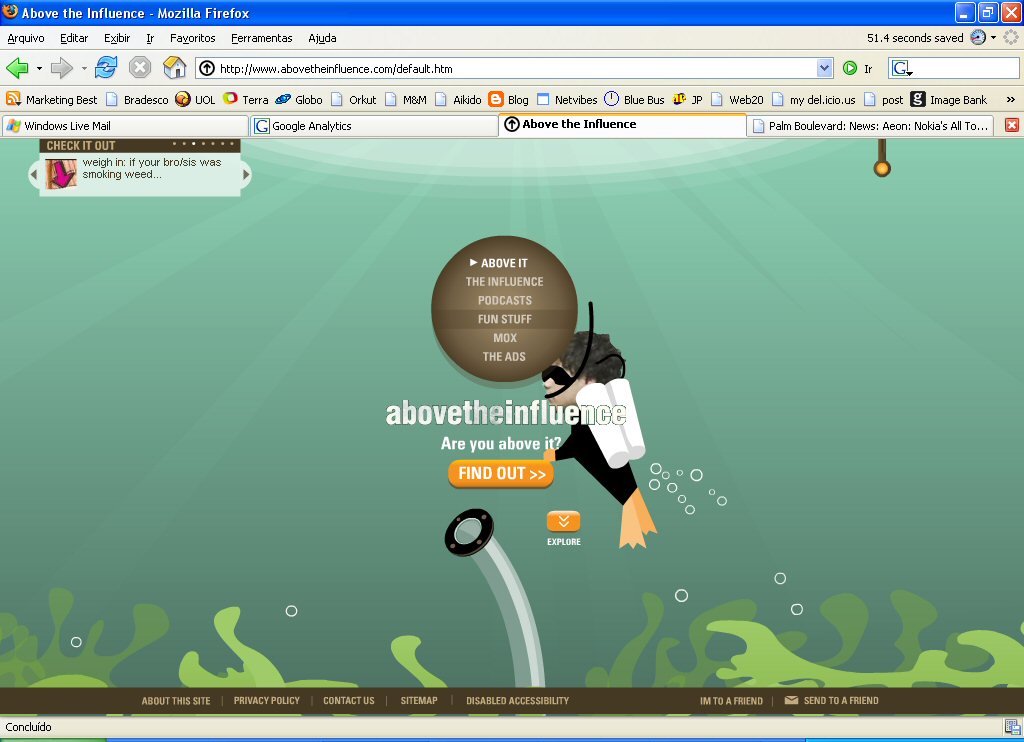The height and width of the screenshot is (742, 1024).
Task: Open the Orkut bookmark
Action: (x=353, y=99)
